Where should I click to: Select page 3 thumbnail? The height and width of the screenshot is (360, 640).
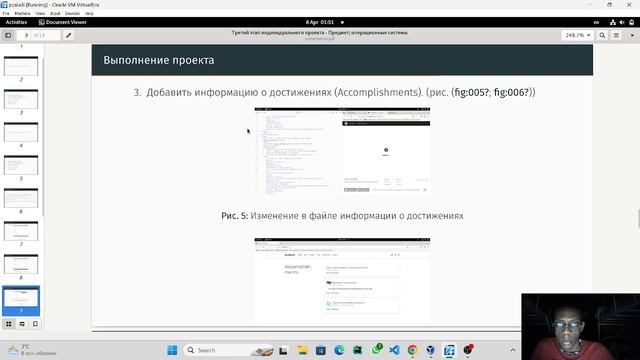(21, 99)
